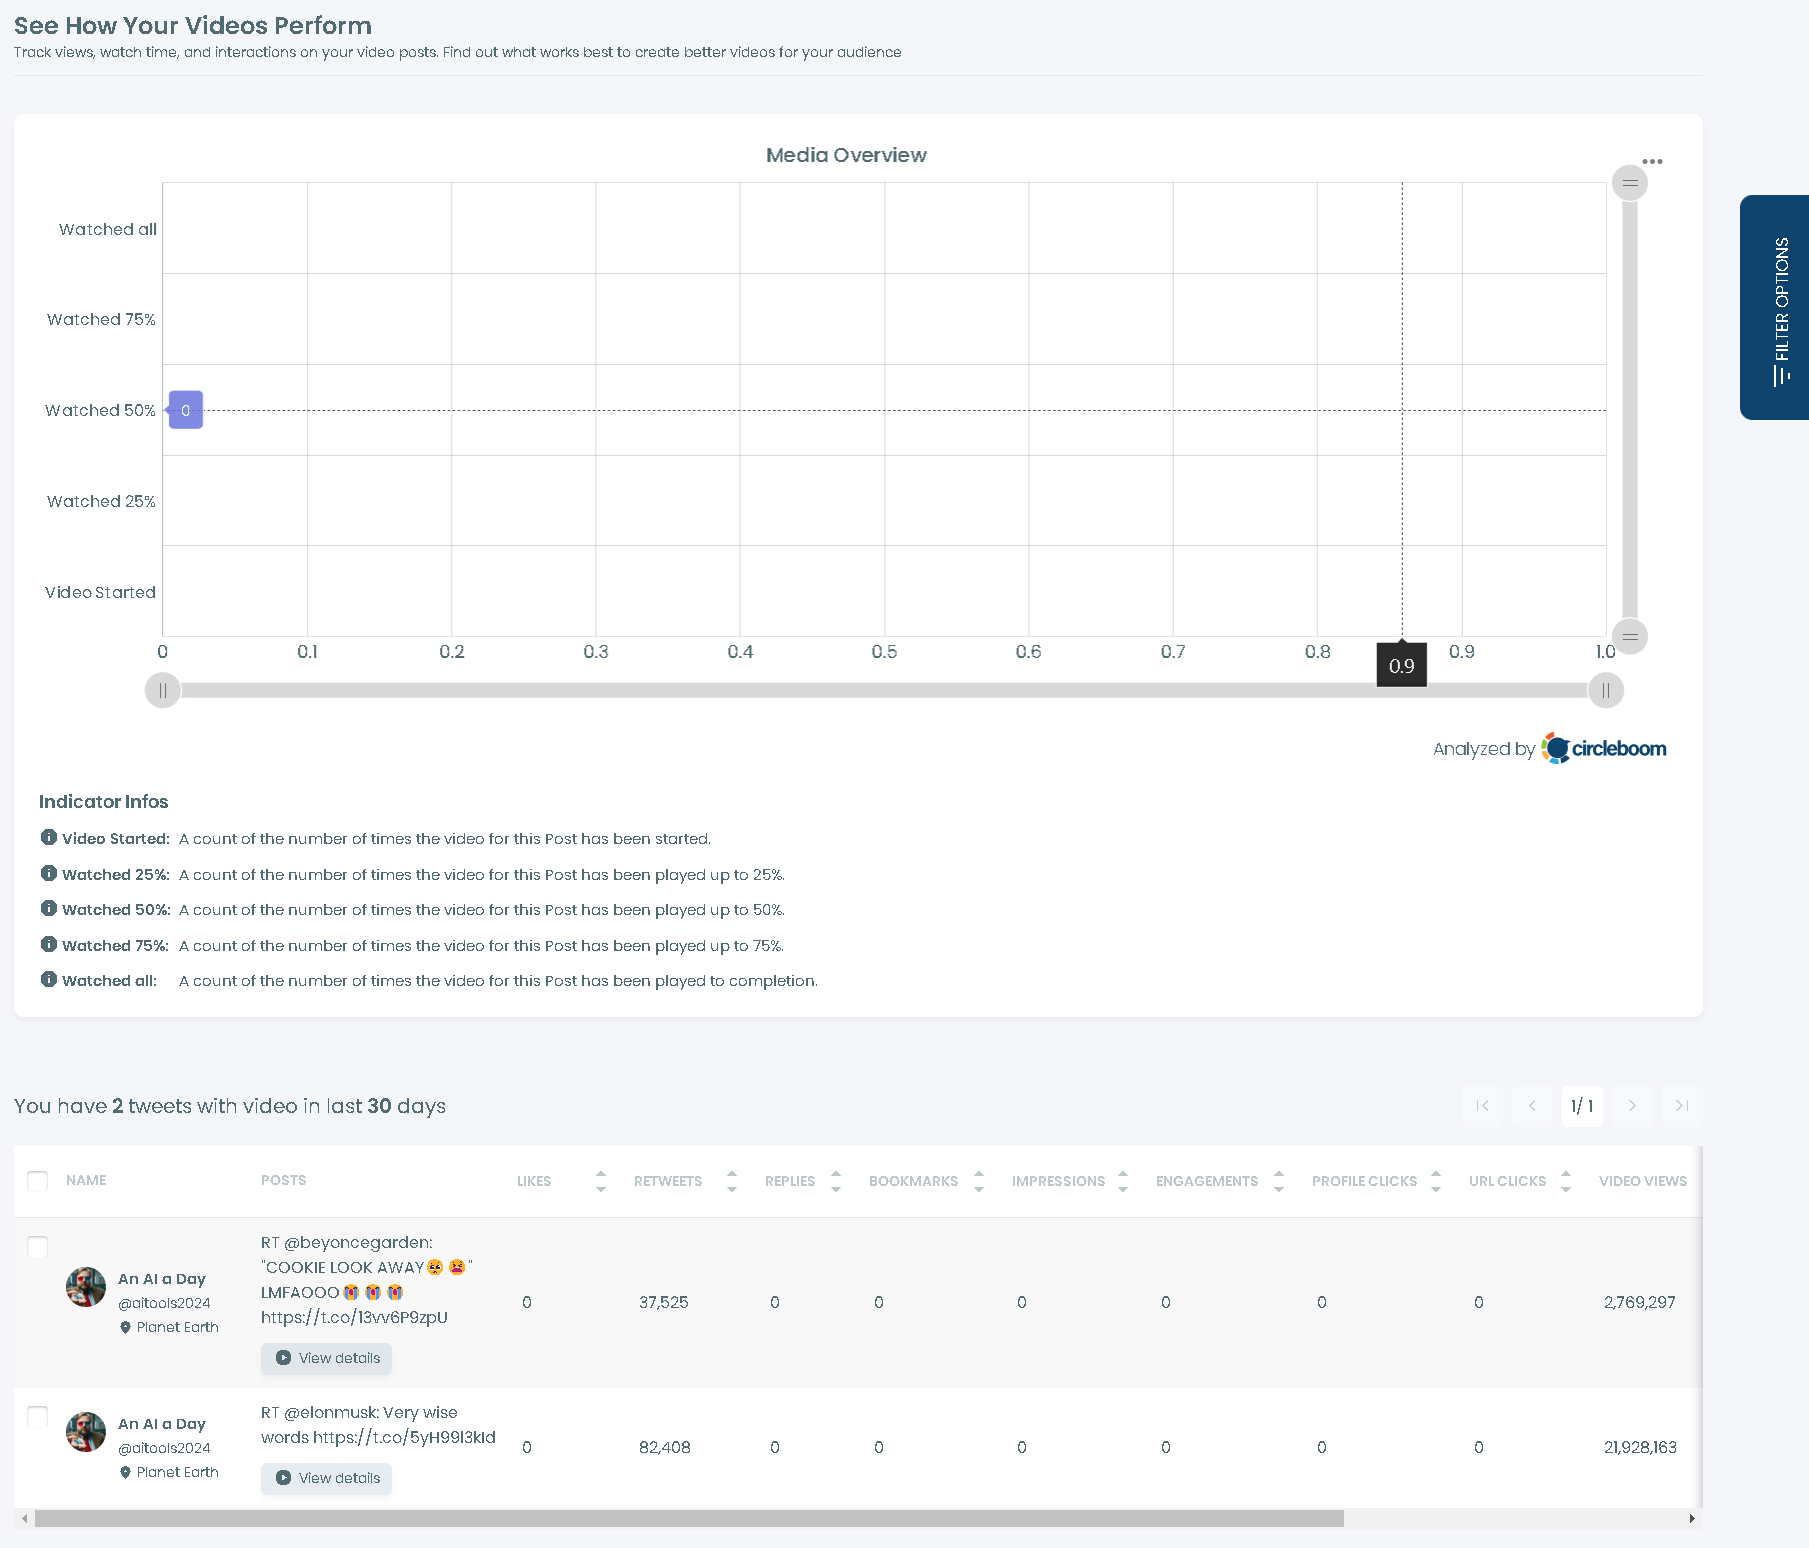Open the Filter Options side panel
Viewport: 1809px width, 1548px height.
pyautogui.click(x=1775, y=307)
